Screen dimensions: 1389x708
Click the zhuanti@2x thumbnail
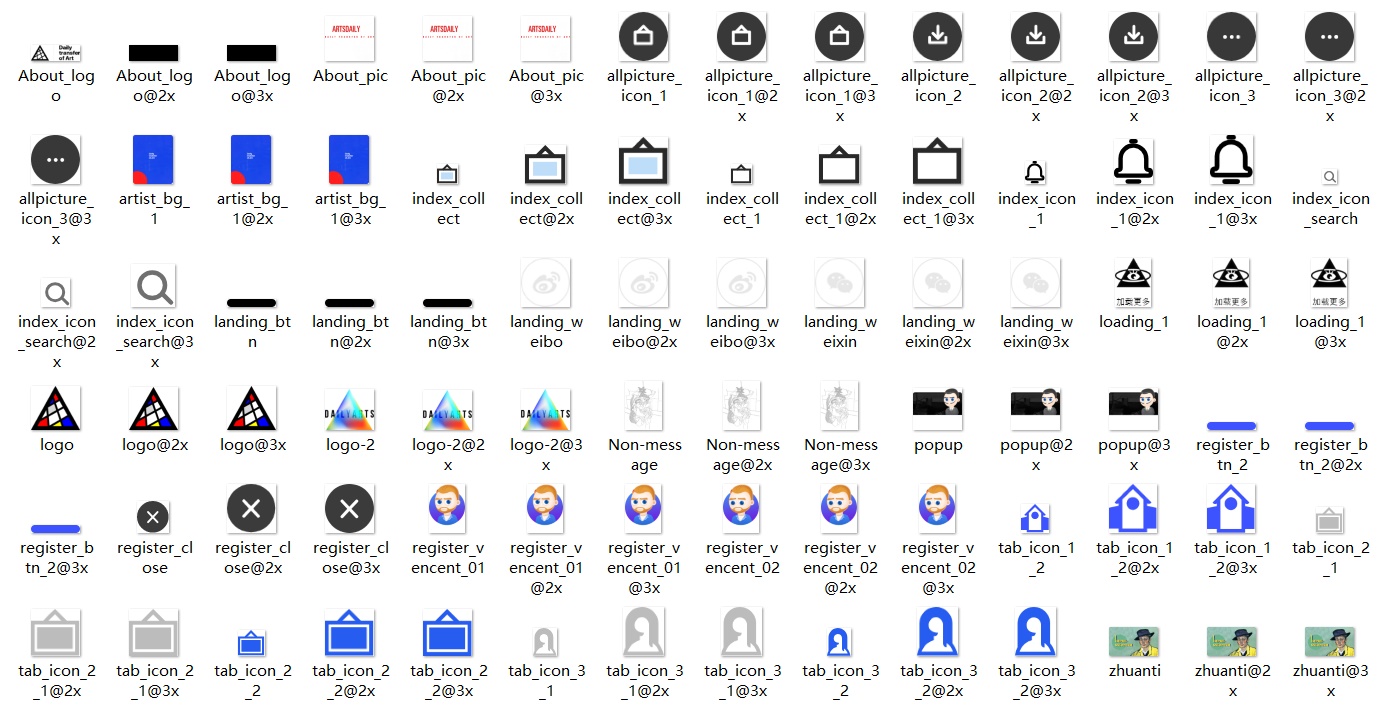coord(1231,642)
